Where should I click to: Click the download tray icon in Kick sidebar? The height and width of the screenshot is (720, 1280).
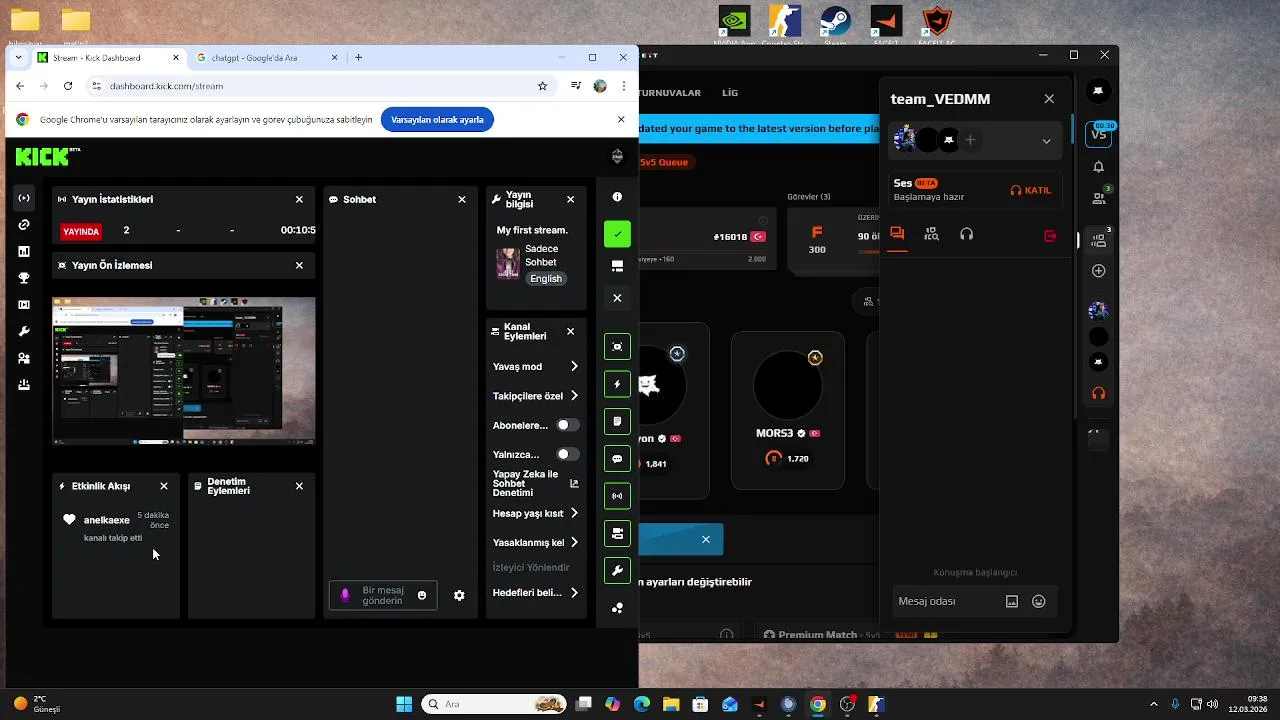click(x=24, y=385)
